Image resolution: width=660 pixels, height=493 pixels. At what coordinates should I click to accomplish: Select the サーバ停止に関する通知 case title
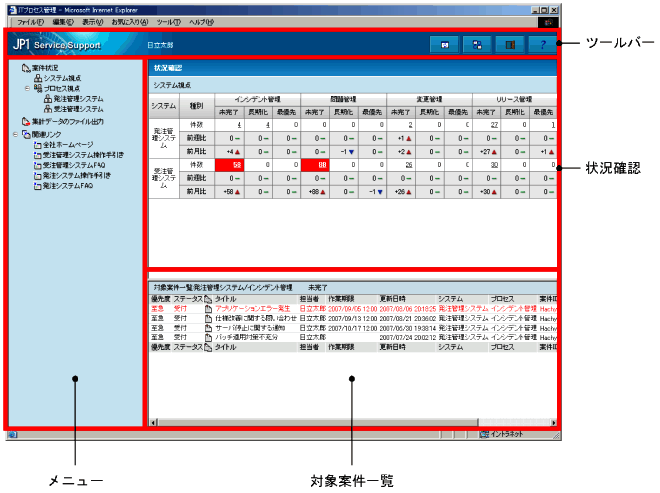tap(250, 328)
